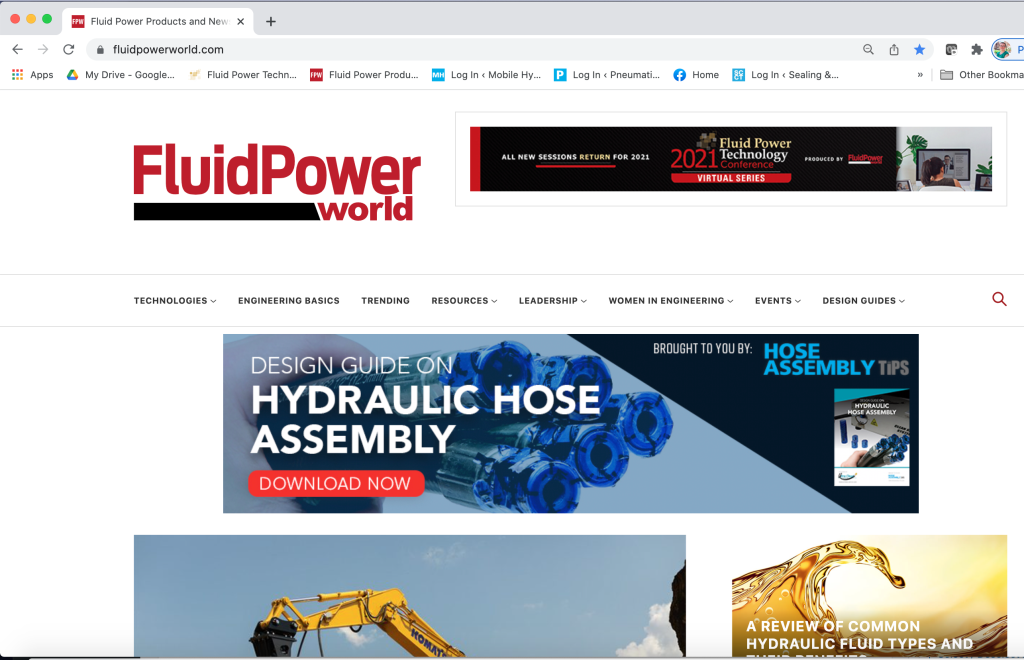Image resolution: width=1024 pixels, height=660 pixels.
Task: Open the Fluid Power Techn... bookmark
Action: point(242,74)
